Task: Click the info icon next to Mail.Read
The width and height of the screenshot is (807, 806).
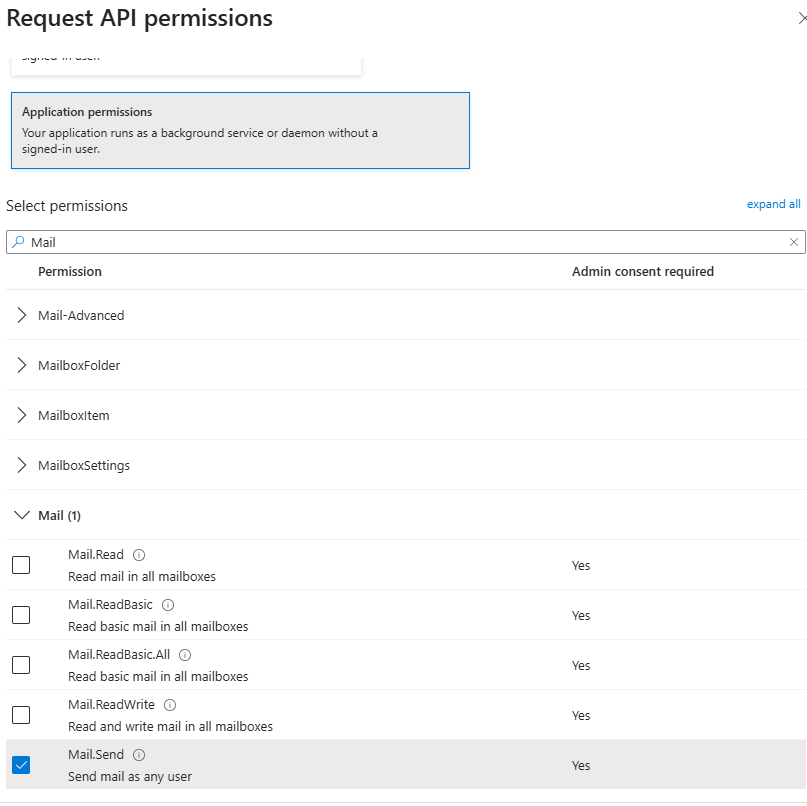Action: pos(139,555)
